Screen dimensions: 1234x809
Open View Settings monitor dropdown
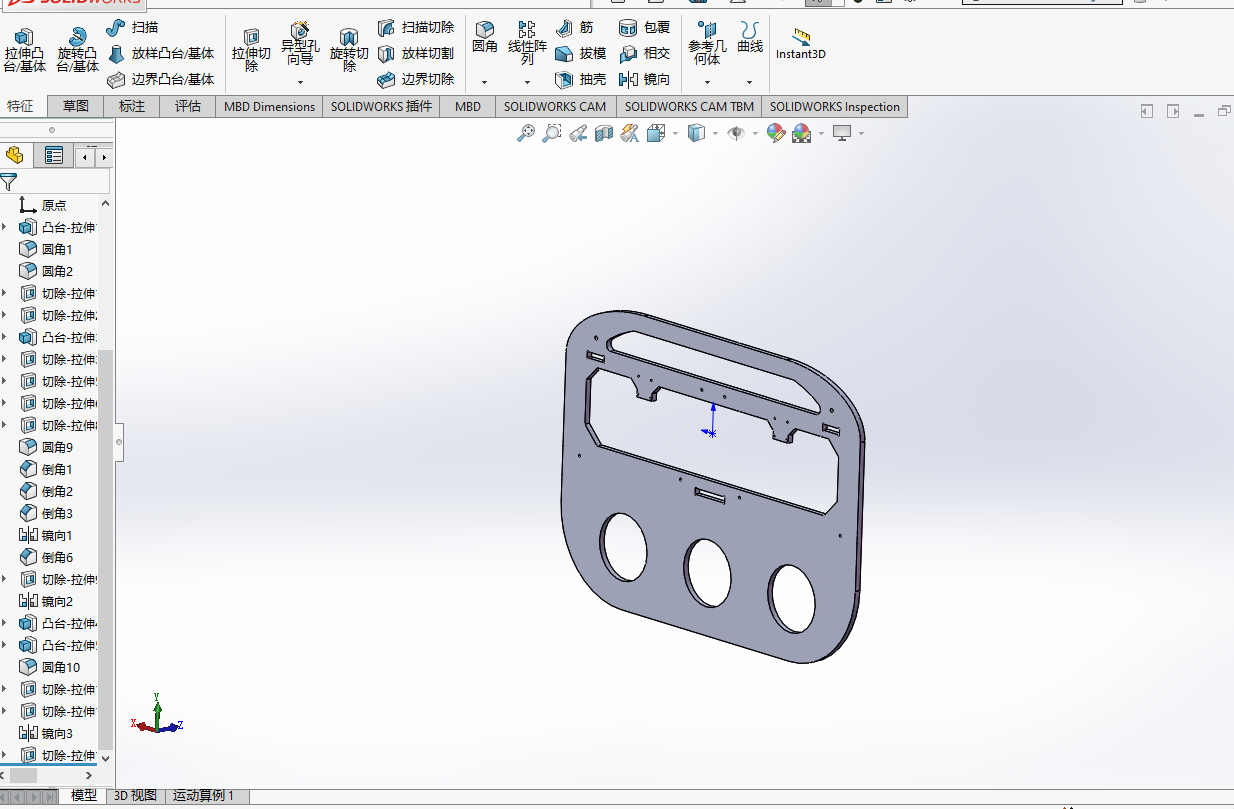point(860,133)
